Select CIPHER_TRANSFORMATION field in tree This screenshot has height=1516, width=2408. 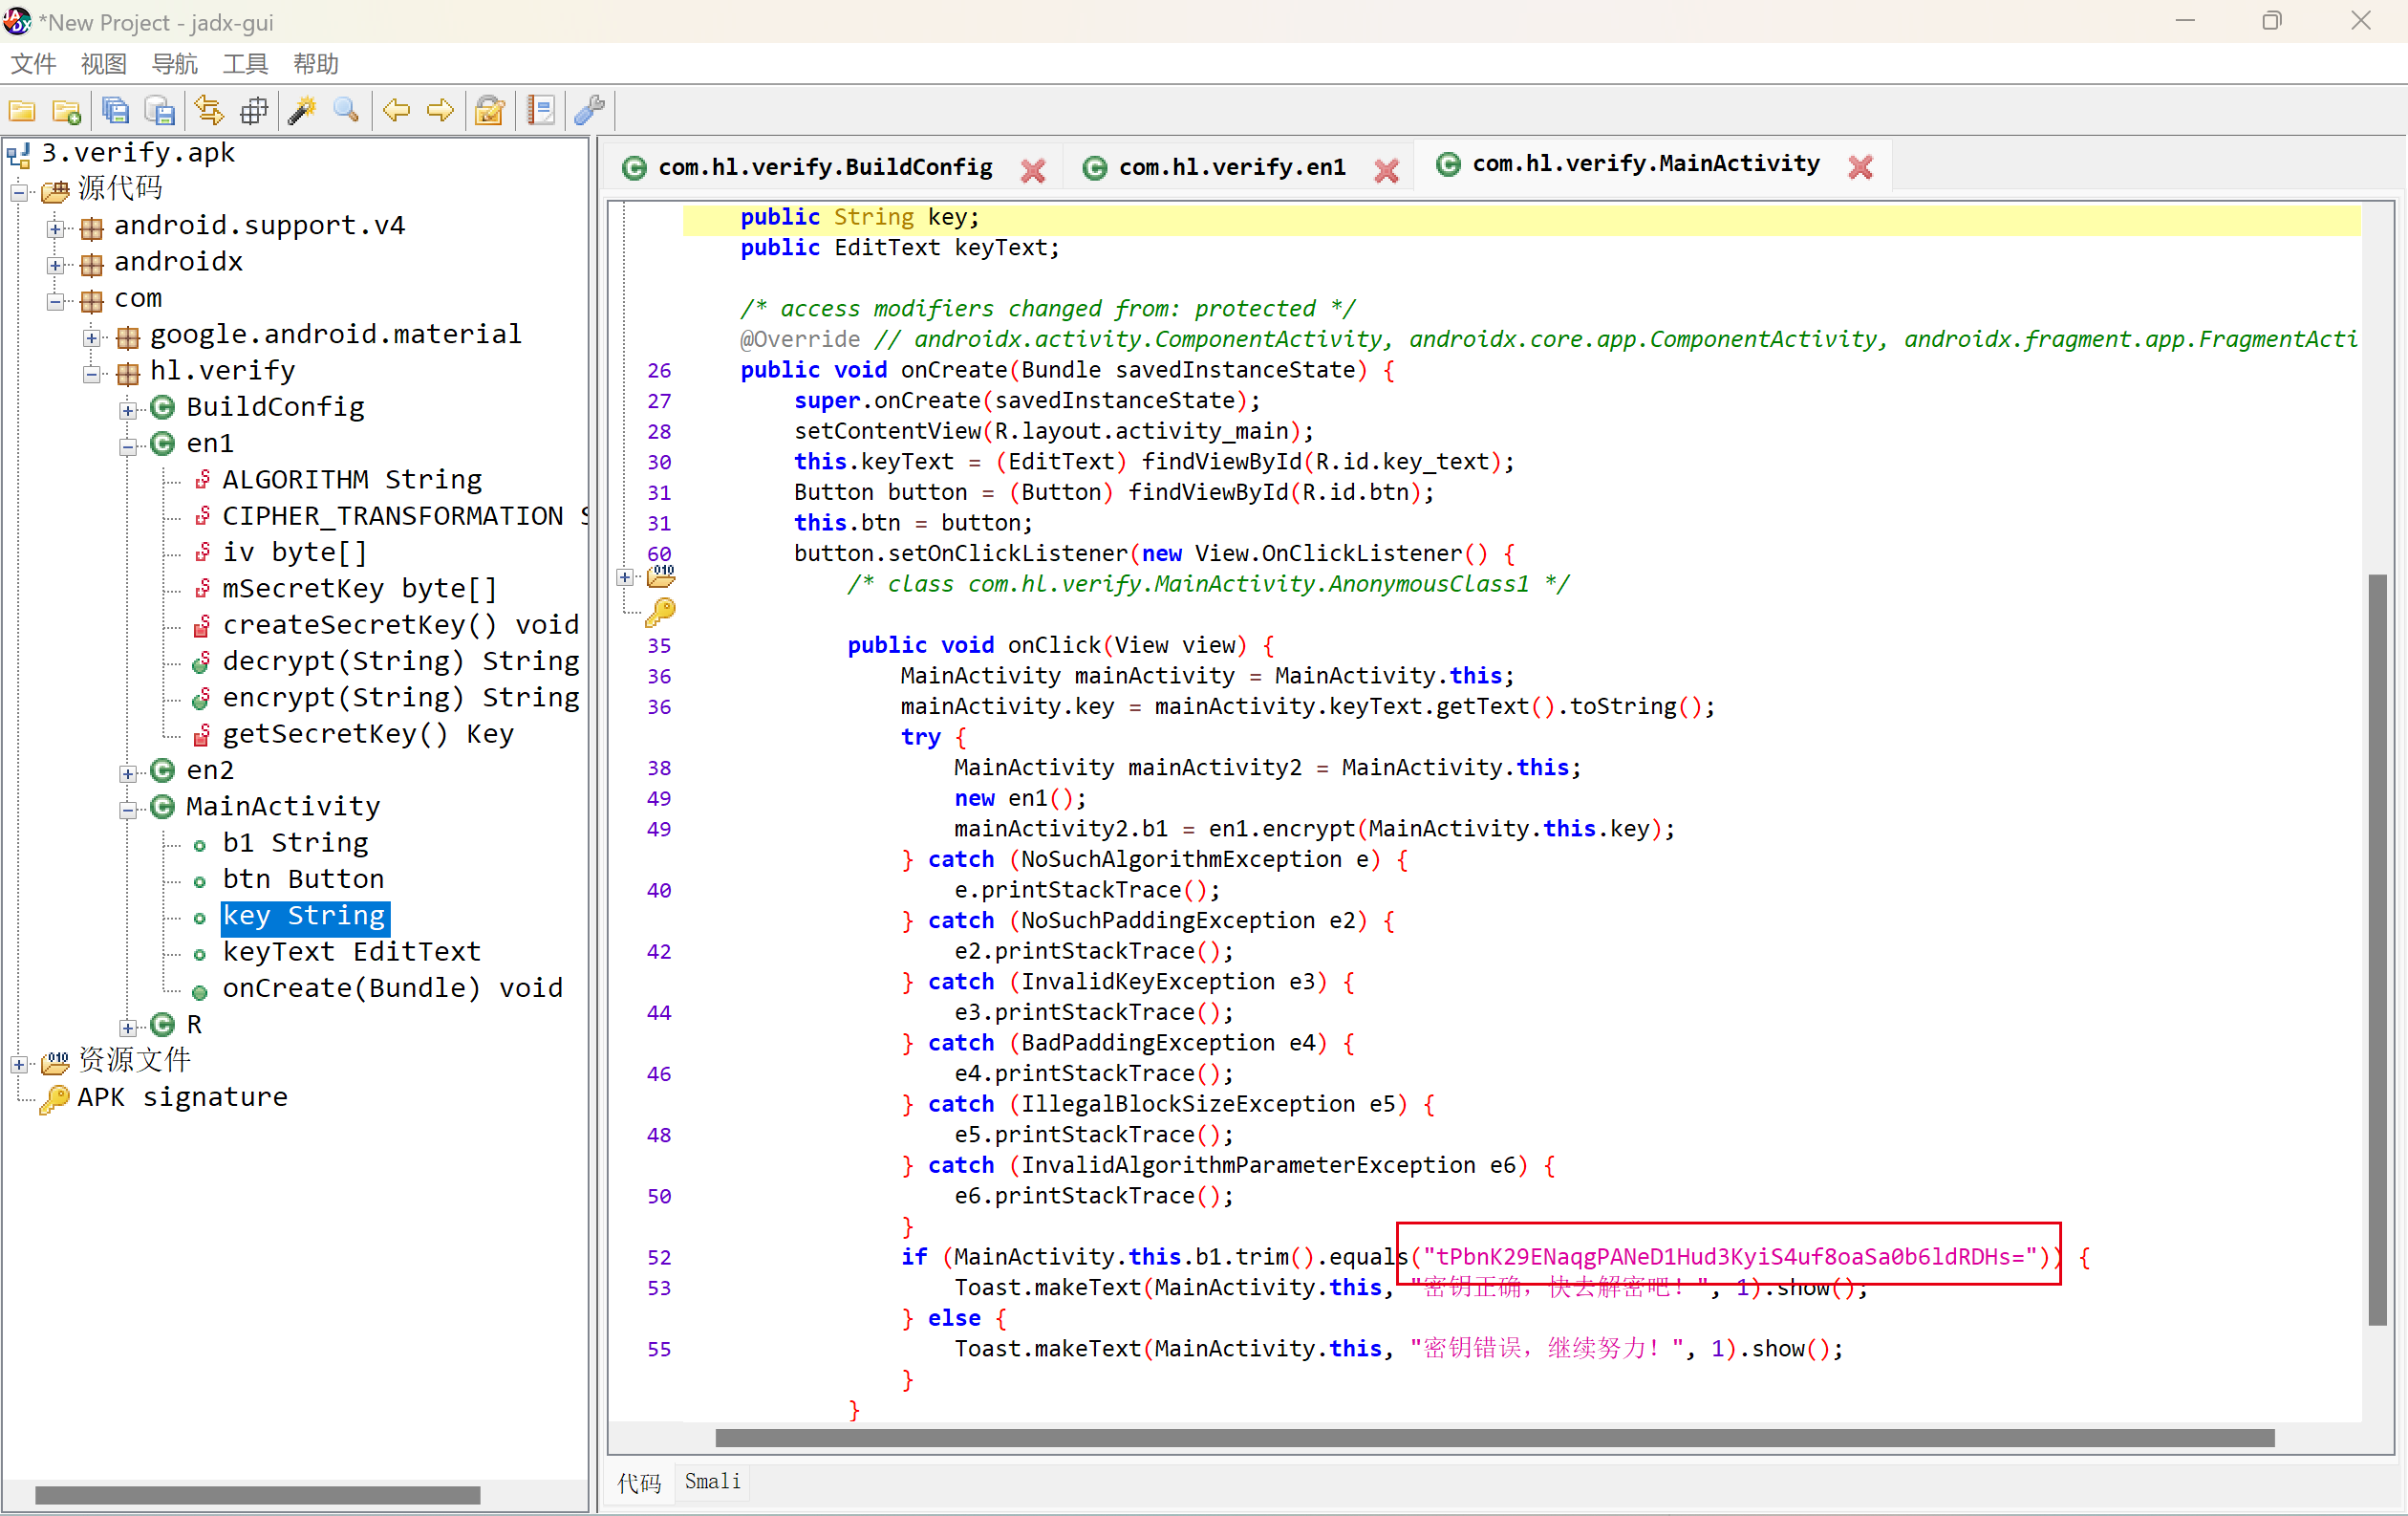405,516
